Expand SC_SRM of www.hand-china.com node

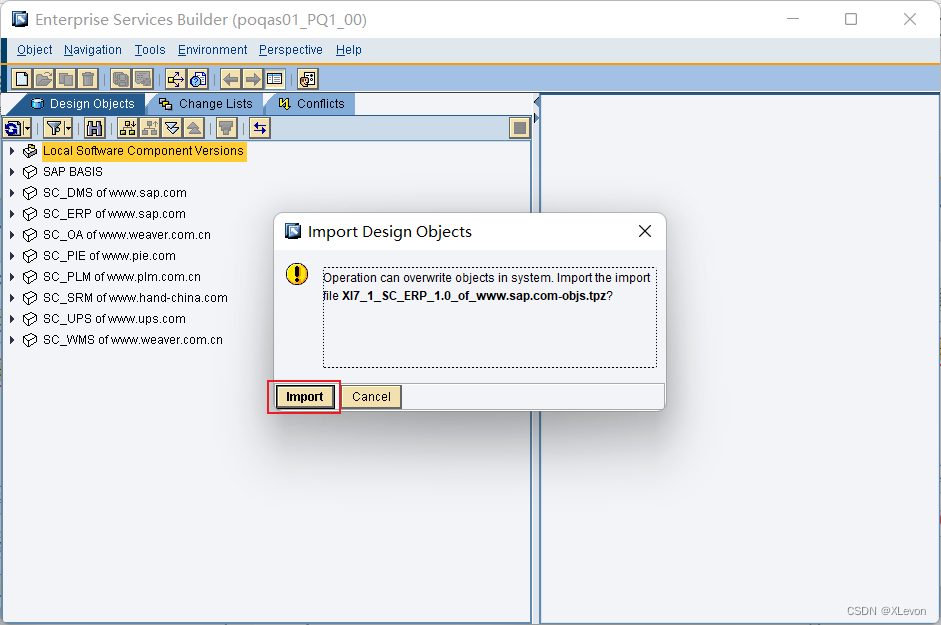(x=12, y=298)
